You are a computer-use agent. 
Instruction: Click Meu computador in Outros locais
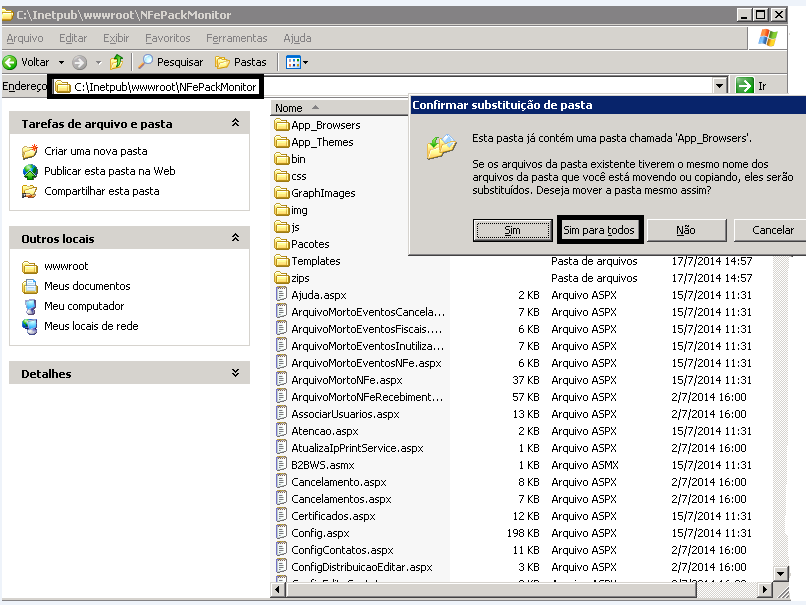[84, 306]
